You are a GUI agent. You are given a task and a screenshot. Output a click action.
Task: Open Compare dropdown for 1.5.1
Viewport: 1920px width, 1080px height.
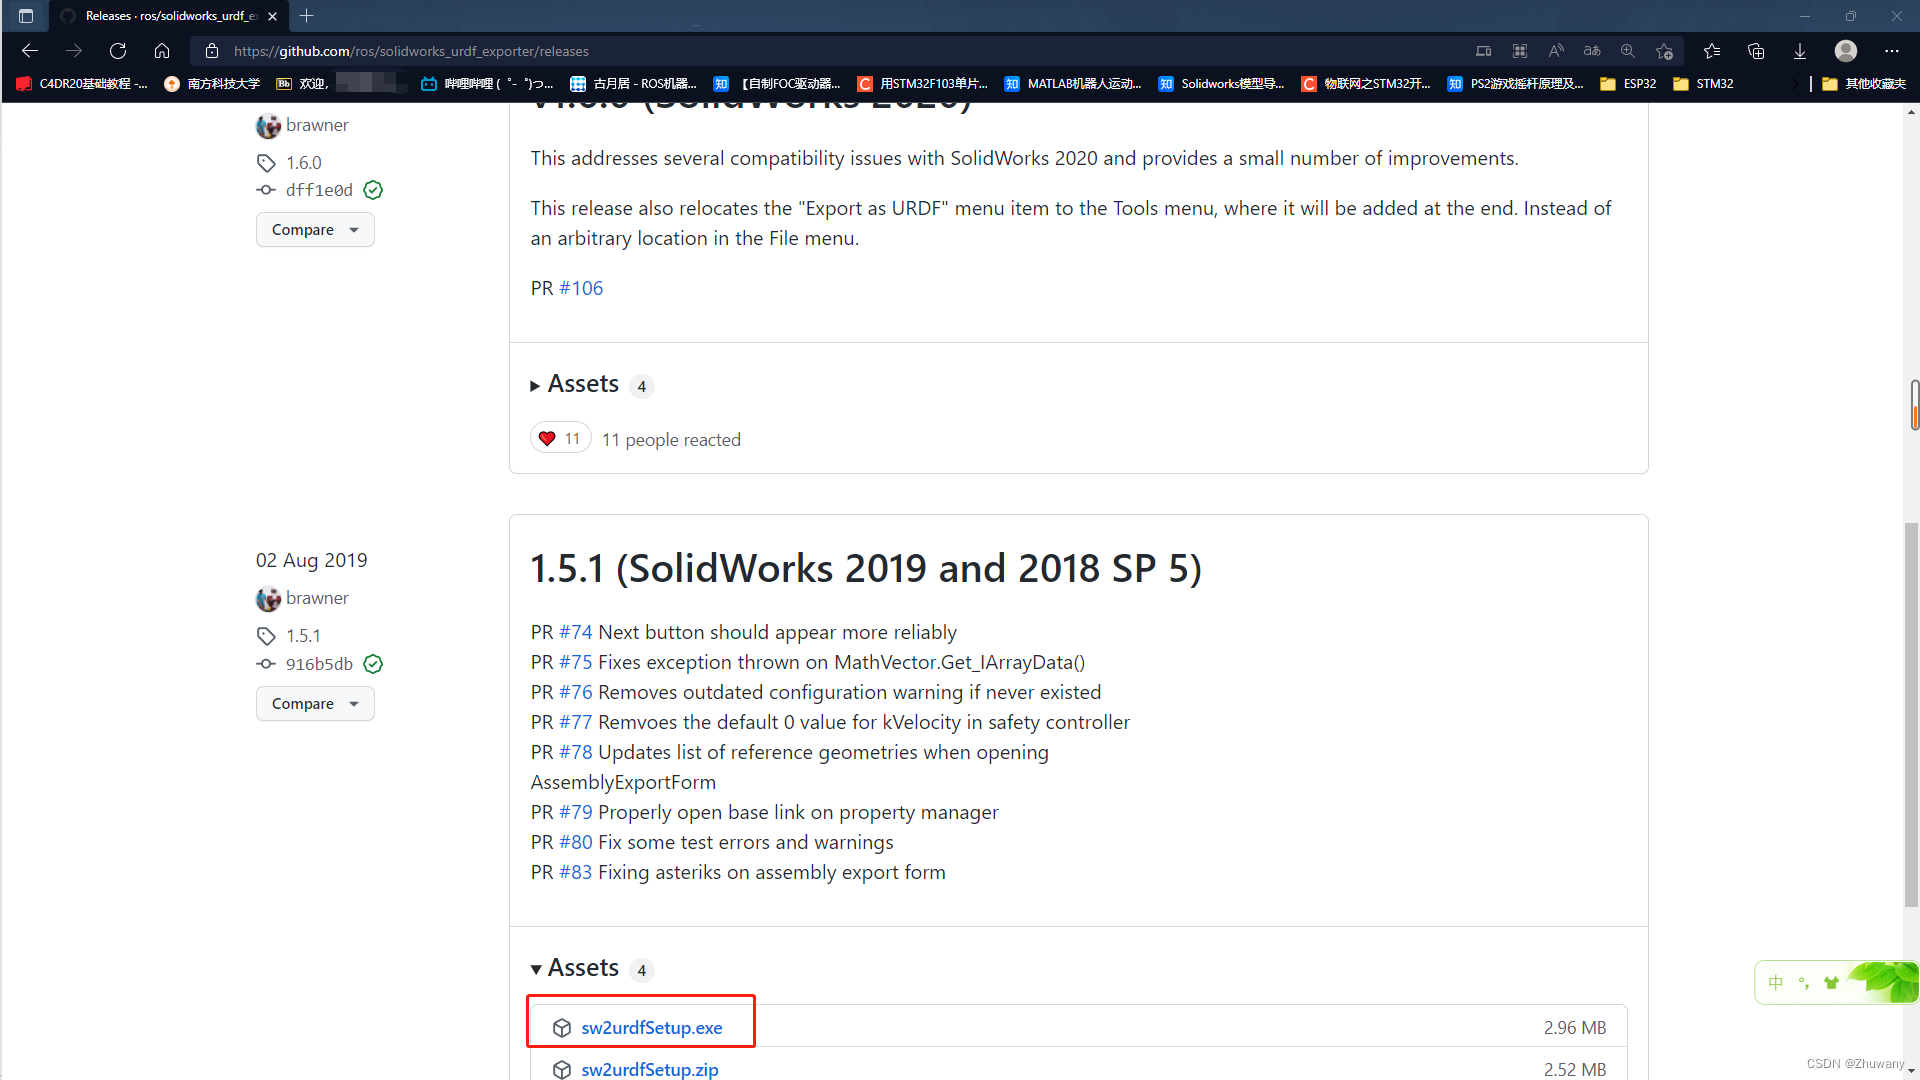point(315,704)
